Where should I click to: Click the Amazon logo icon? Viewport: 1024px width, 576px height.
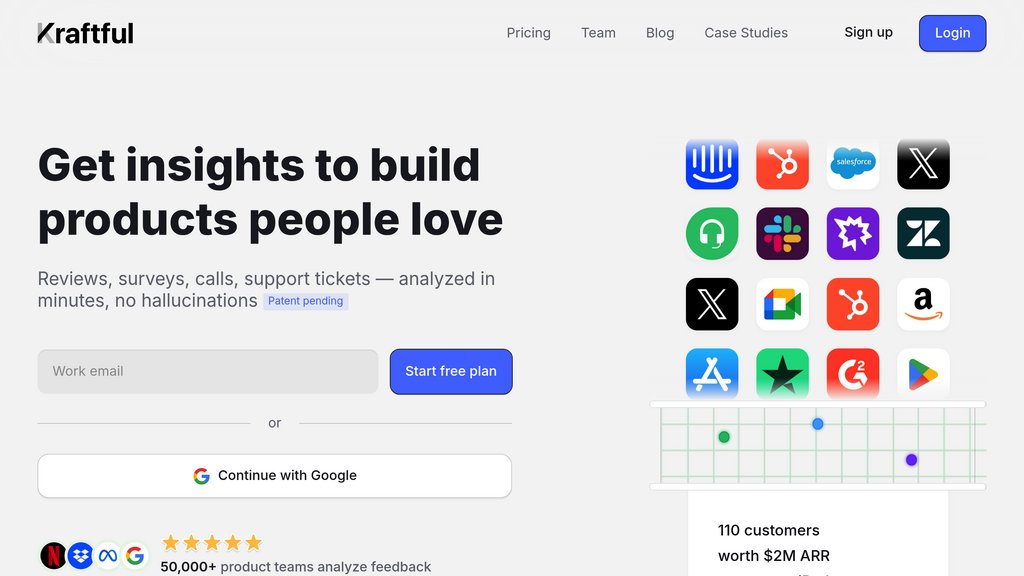tap(923, 304)
